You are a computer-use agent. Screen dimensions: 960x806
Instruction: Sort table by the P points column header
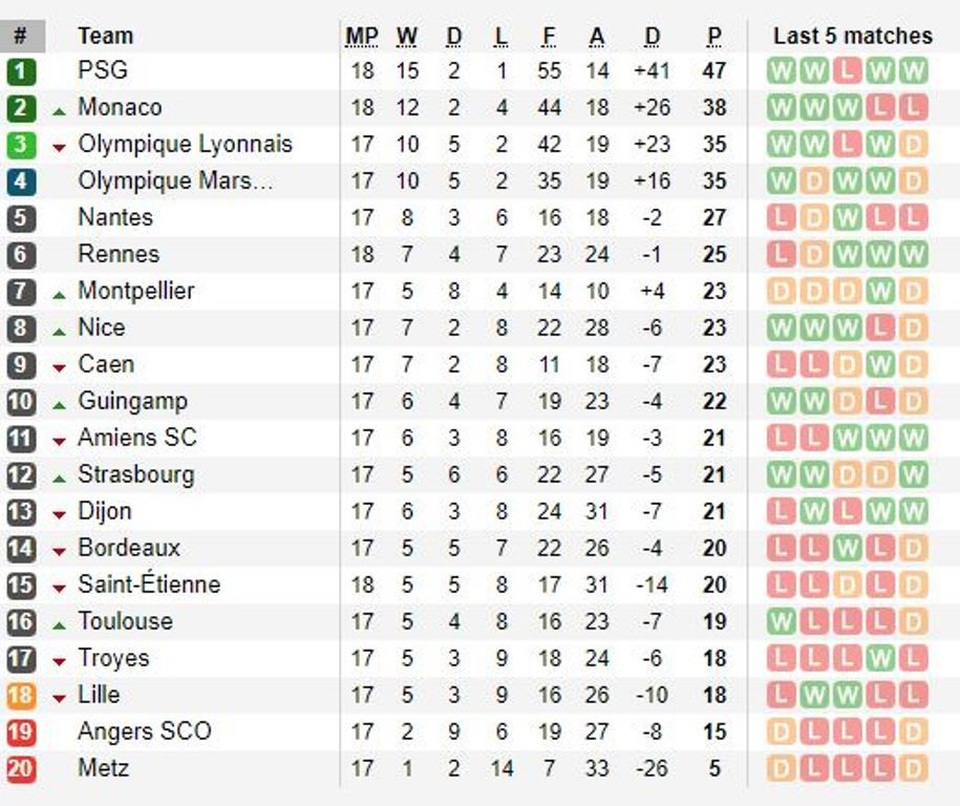pos(714,37)
